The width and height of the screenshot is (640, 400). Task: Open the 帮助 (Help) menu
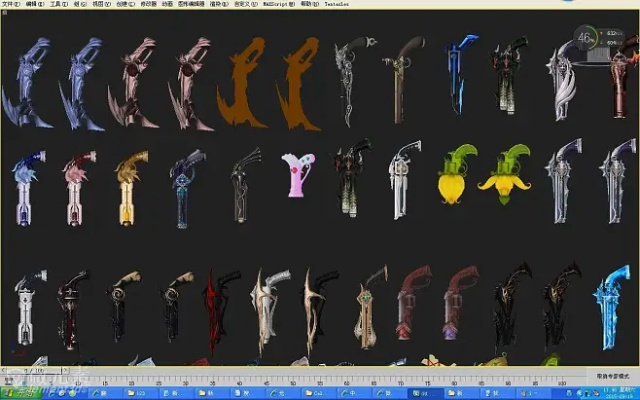[x=307, y=4]
